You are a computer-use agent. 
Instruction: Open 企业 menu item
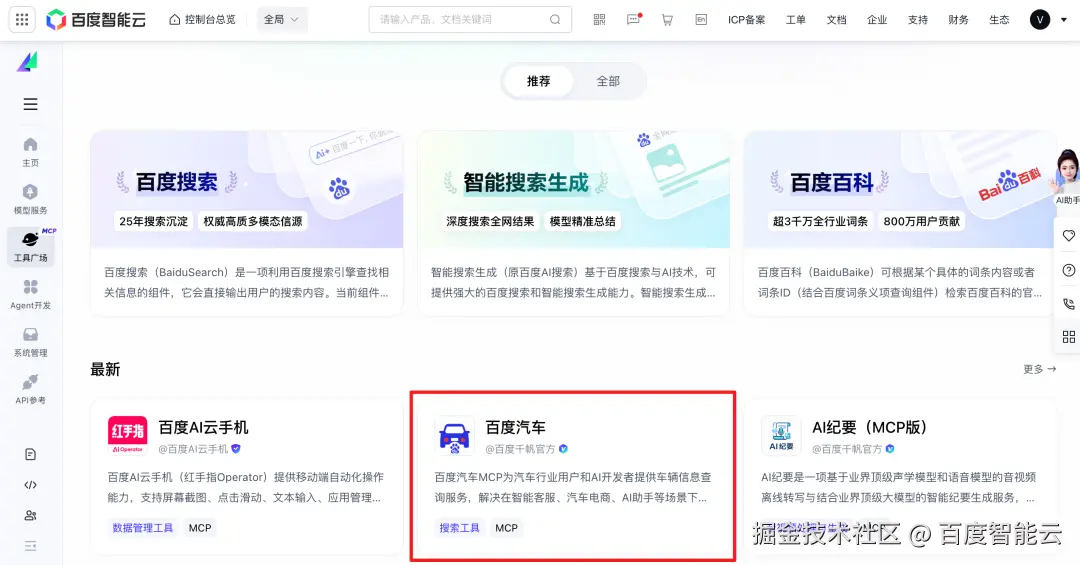[877, 20]
